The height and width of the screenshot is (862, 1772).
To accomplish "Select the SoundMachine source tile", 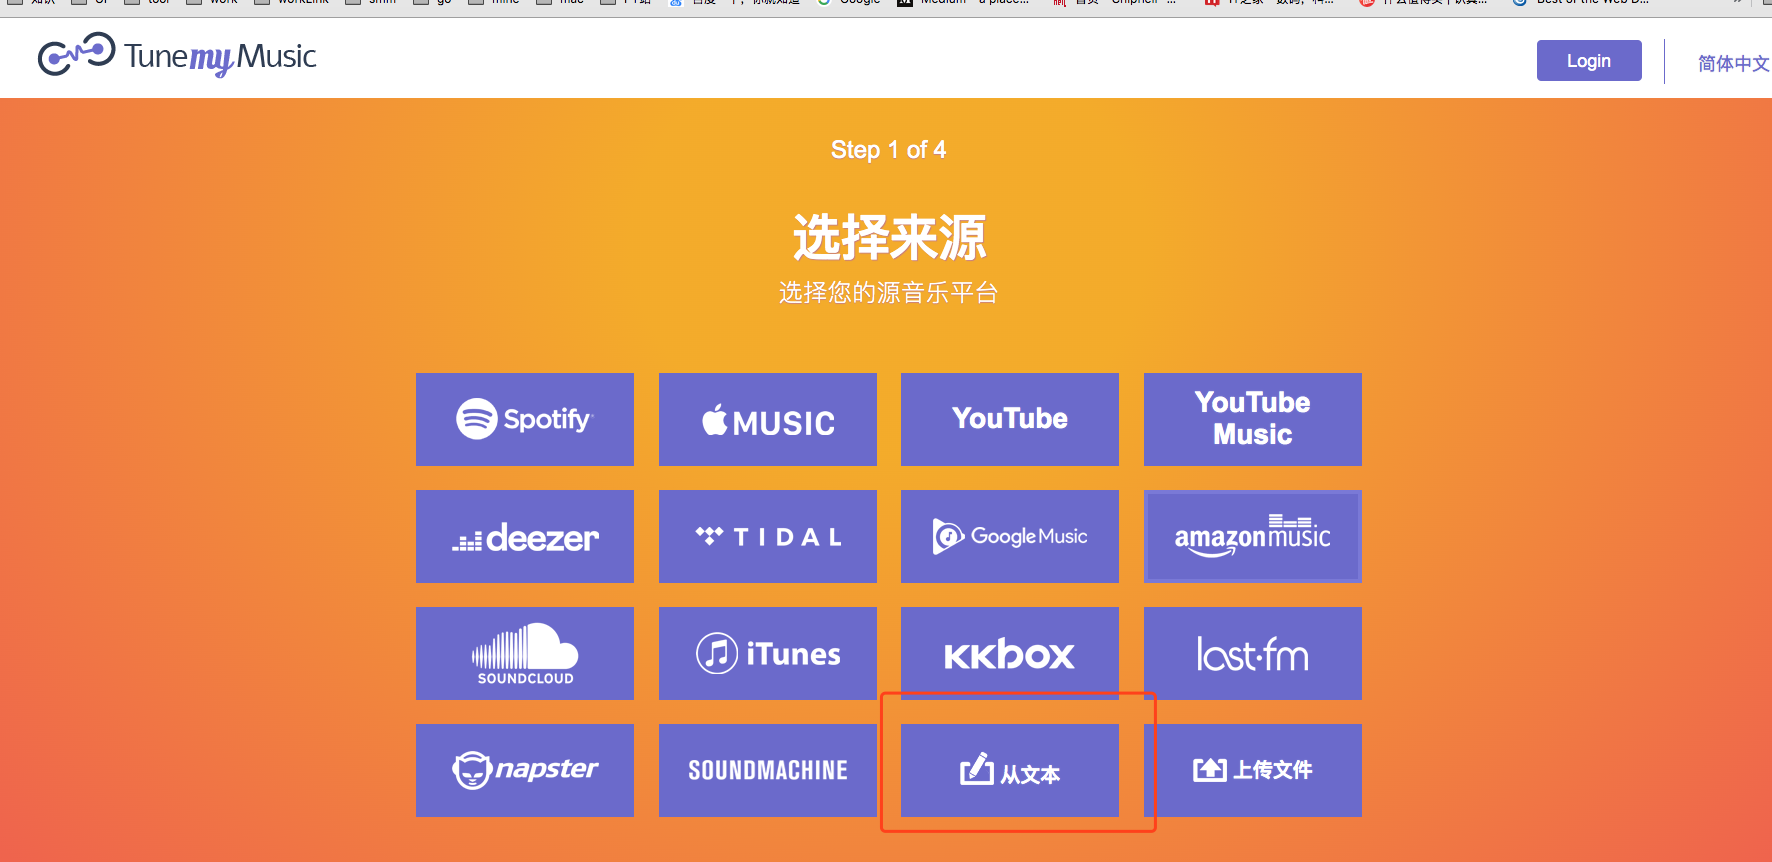I will [x=768, y=770].
